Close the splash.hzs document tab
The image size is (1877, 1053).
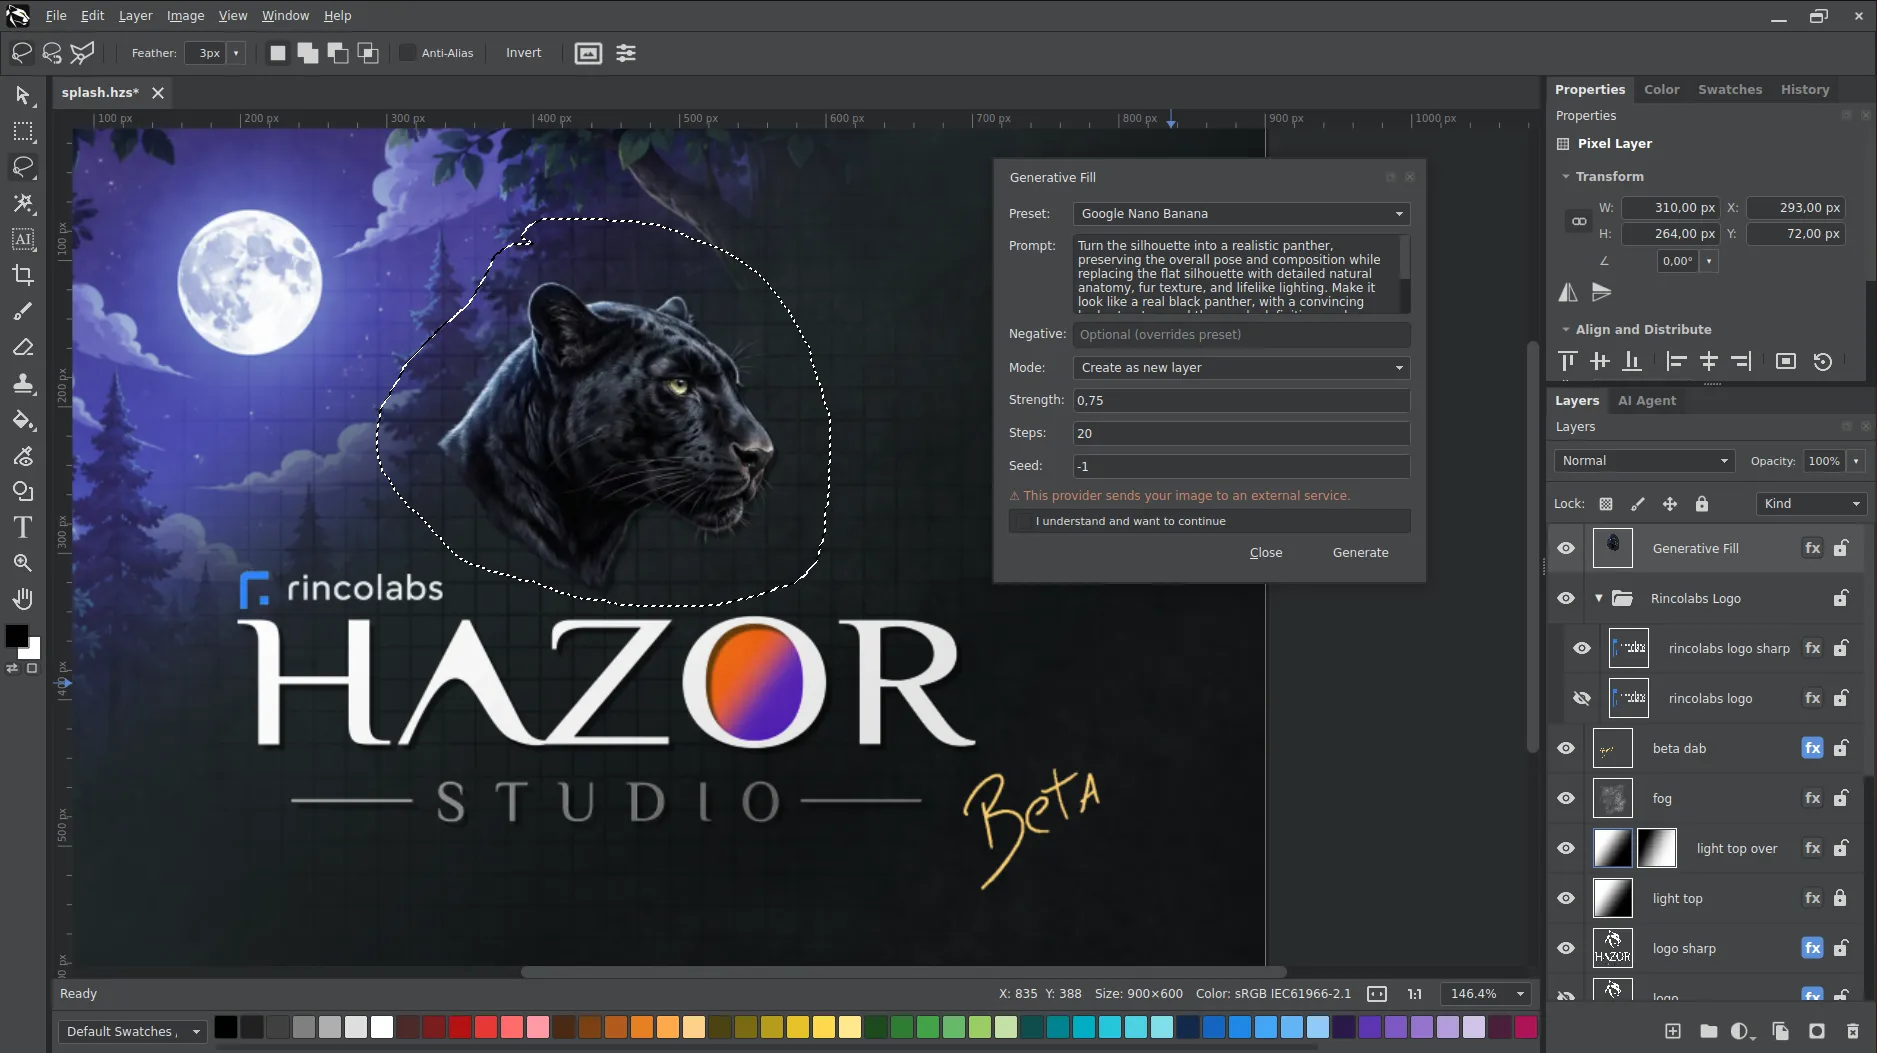pyautogui.click(x=157, y=92)
